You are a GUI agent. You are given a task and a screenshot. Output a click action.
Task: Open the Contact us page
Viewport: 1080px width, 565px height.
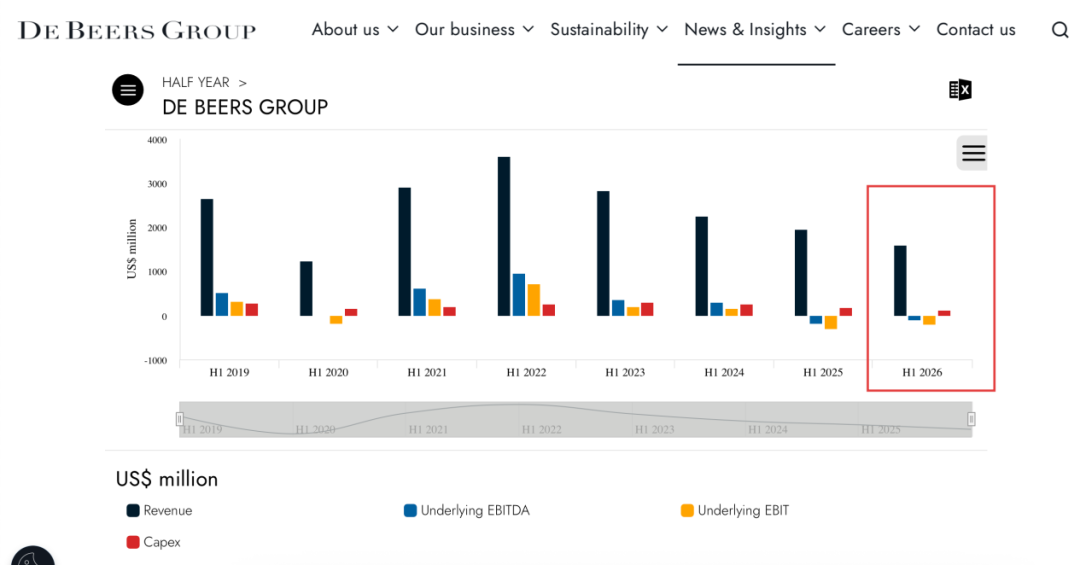point(976,30)
